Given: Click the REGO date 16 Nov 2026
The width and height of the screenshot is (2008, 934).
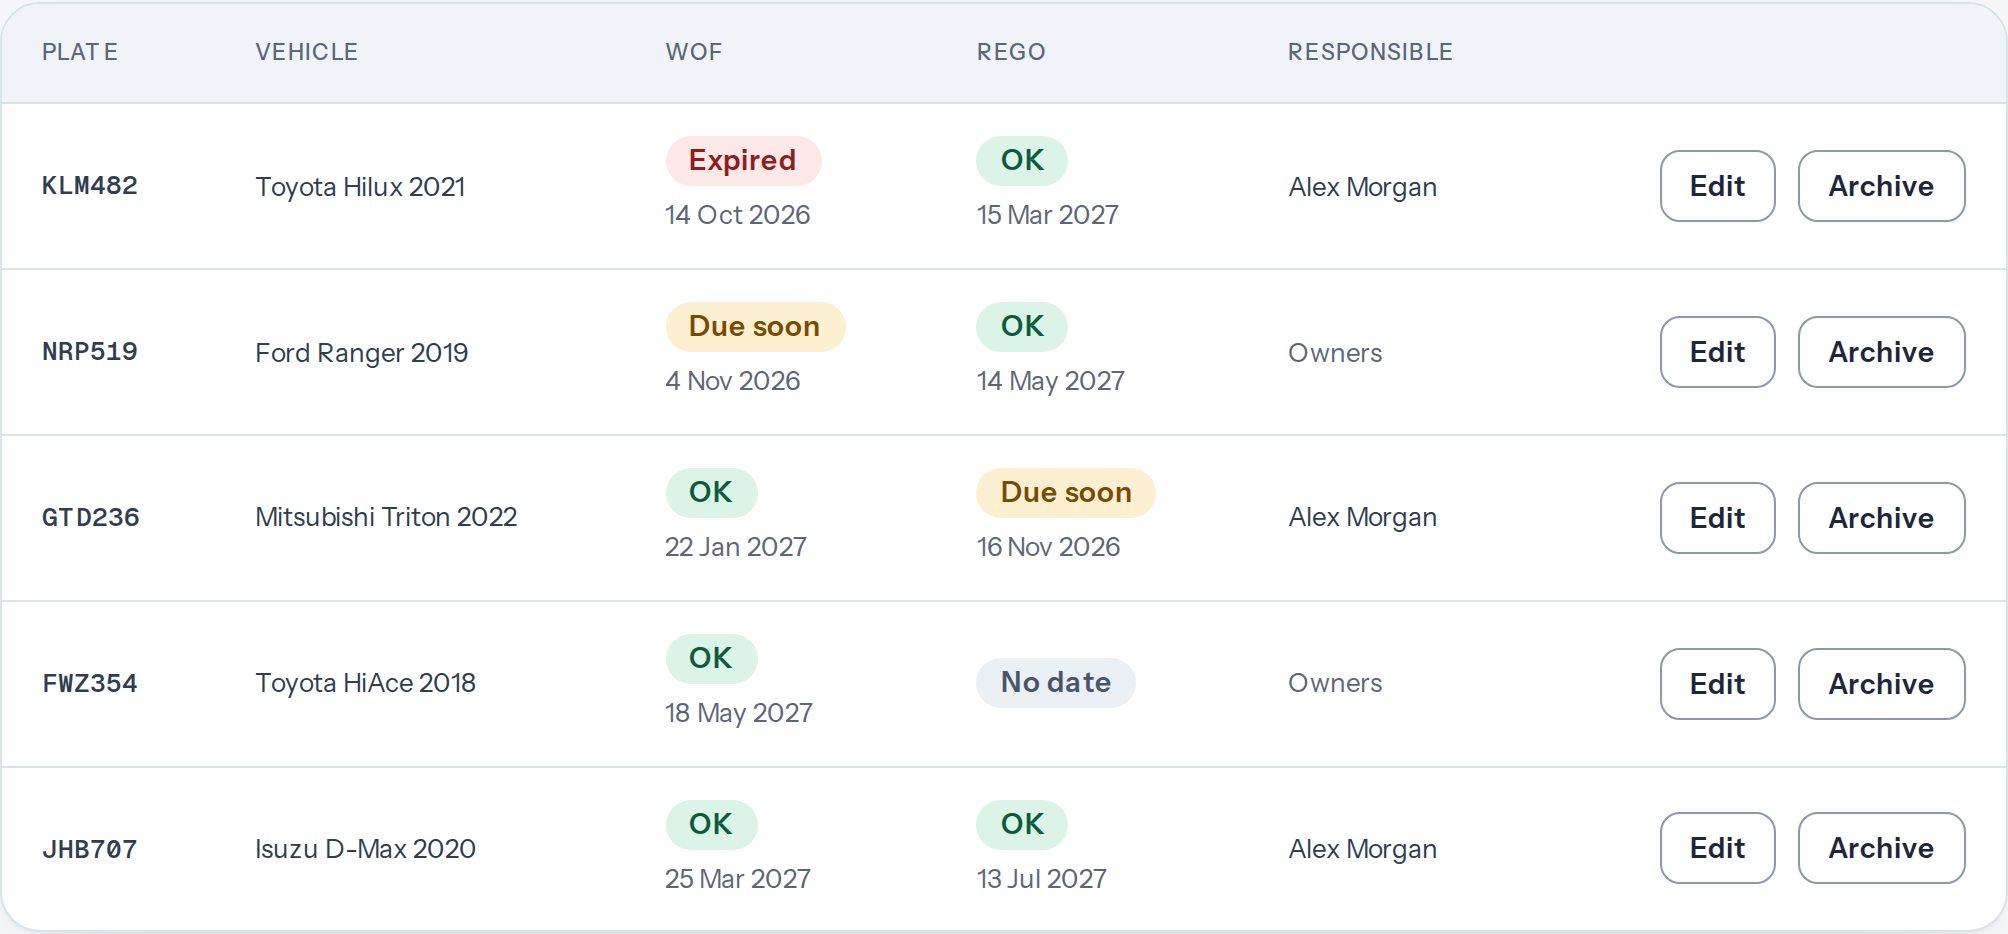Looking at the screenshot, I should coord(1048,547).
